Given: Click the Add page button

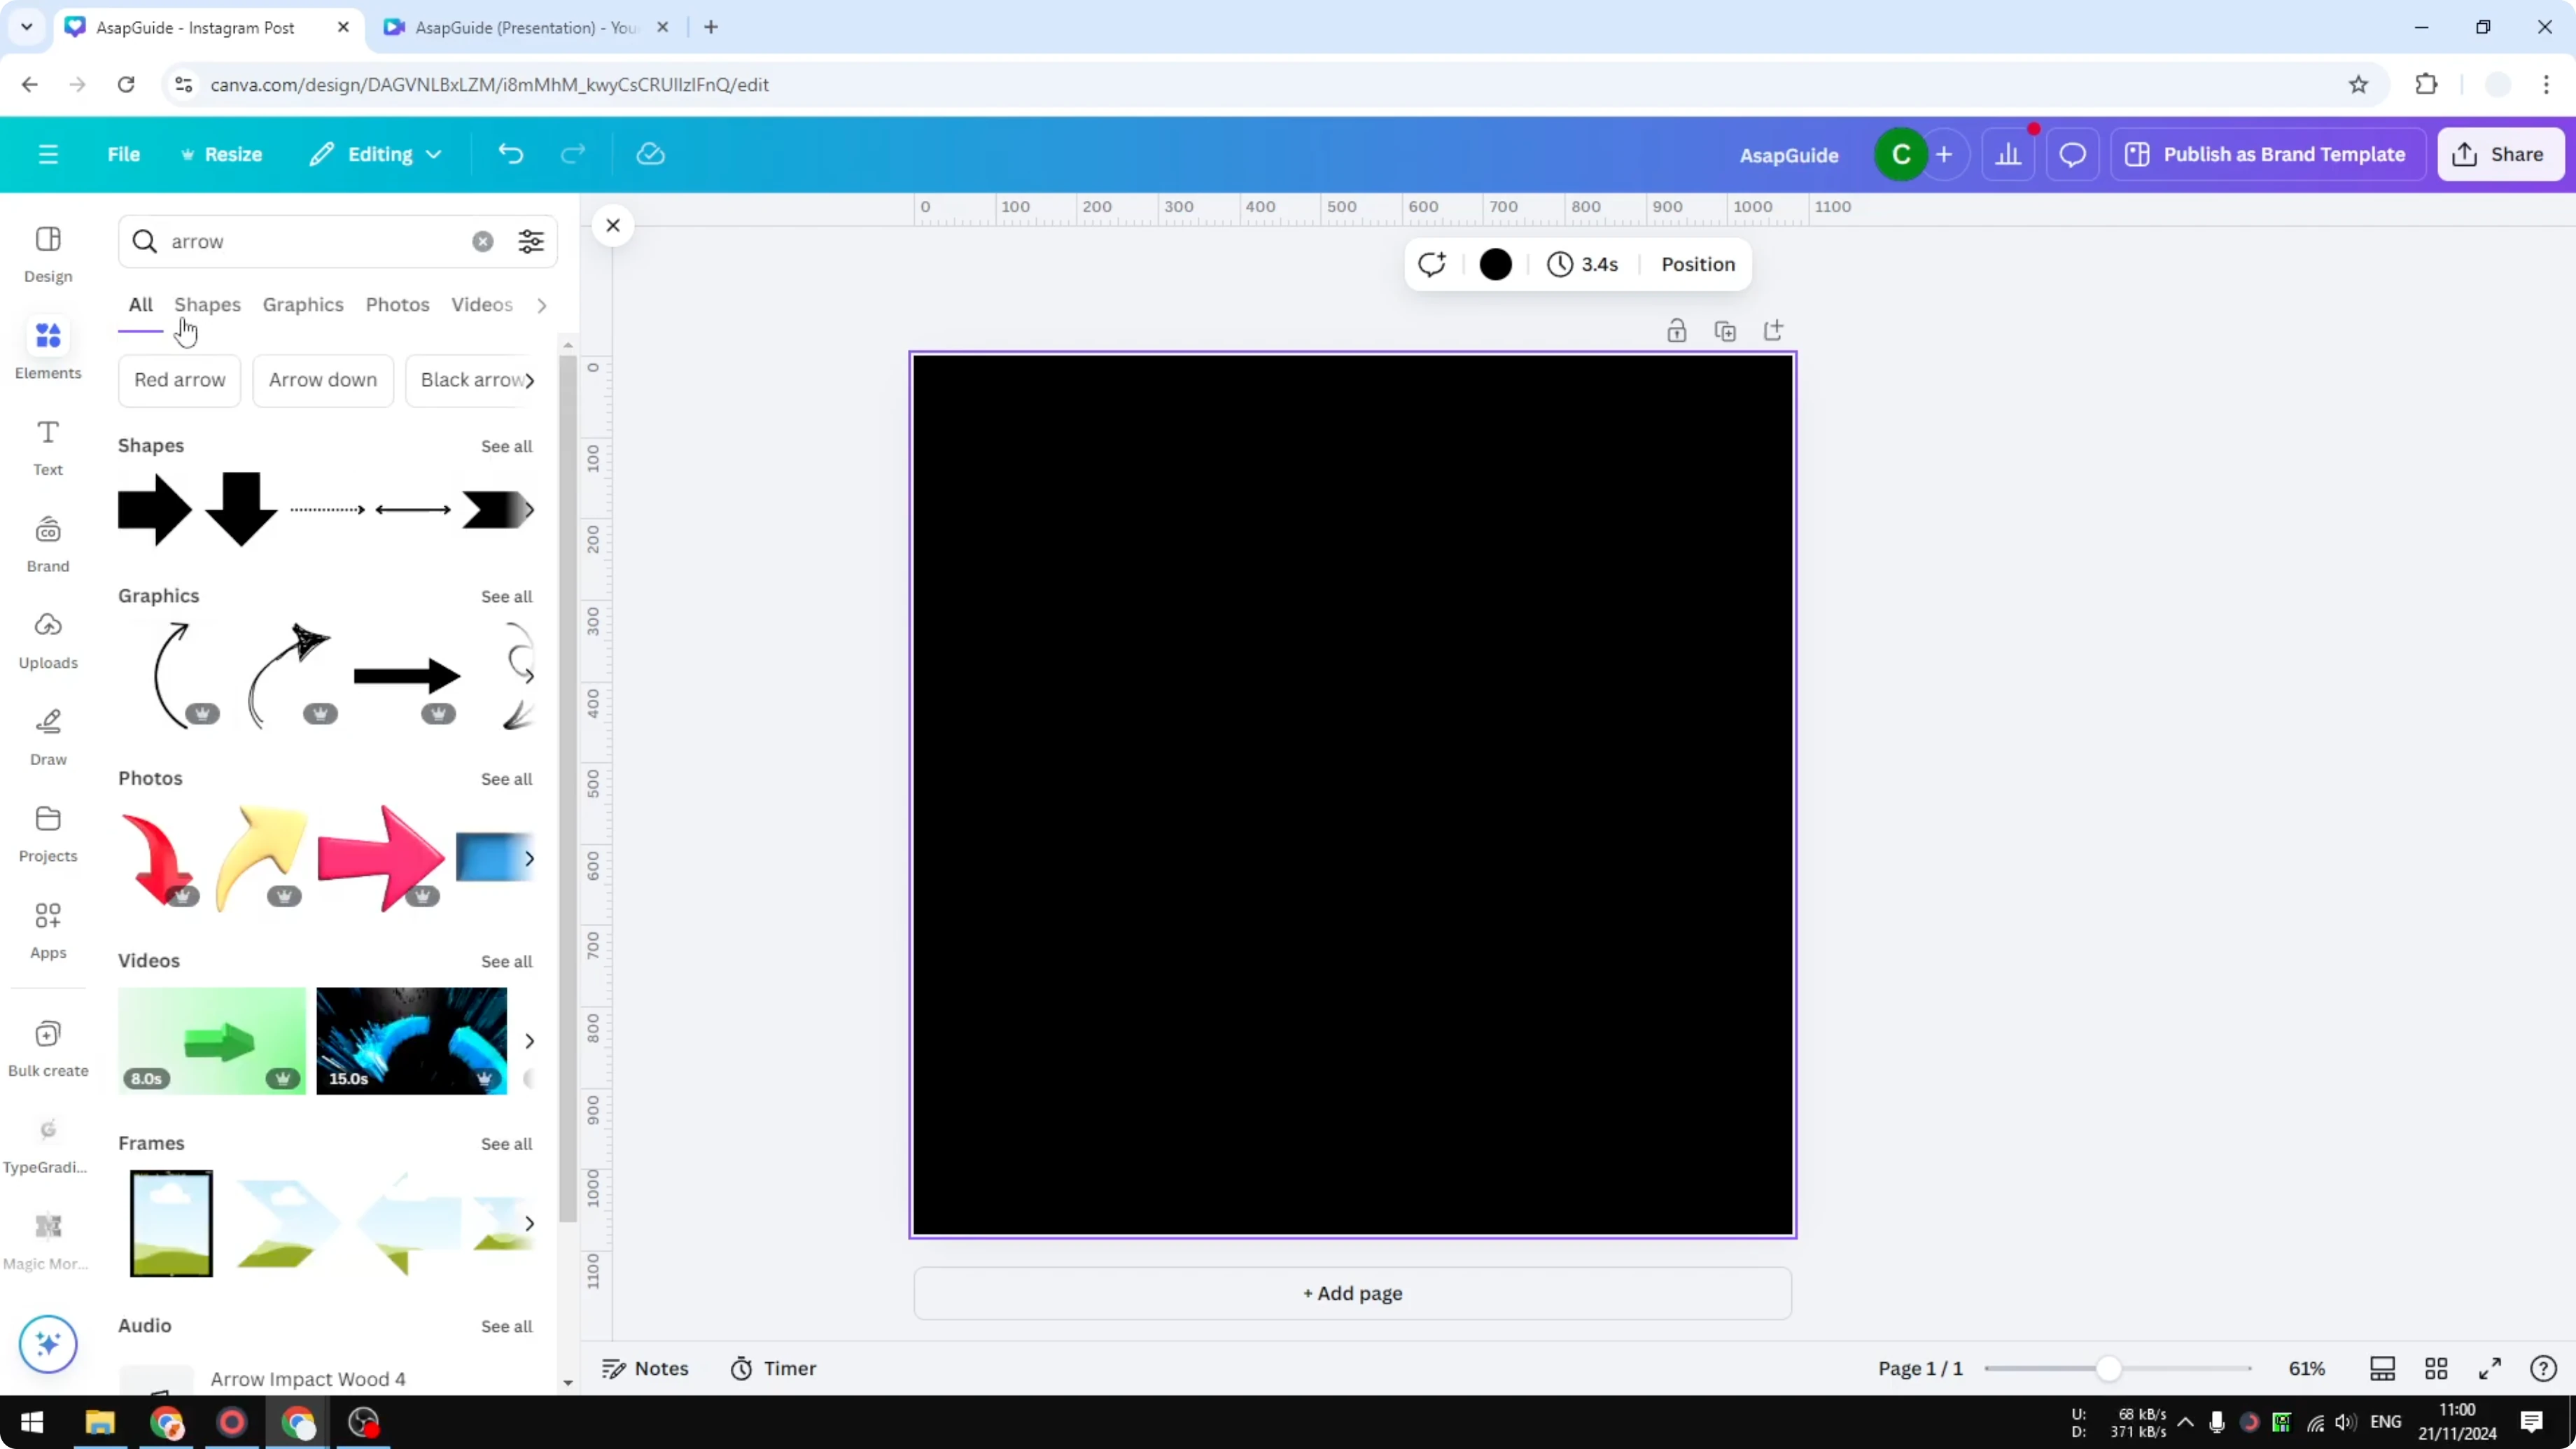Looking at the screenshot, I should pos(1352,1293).
